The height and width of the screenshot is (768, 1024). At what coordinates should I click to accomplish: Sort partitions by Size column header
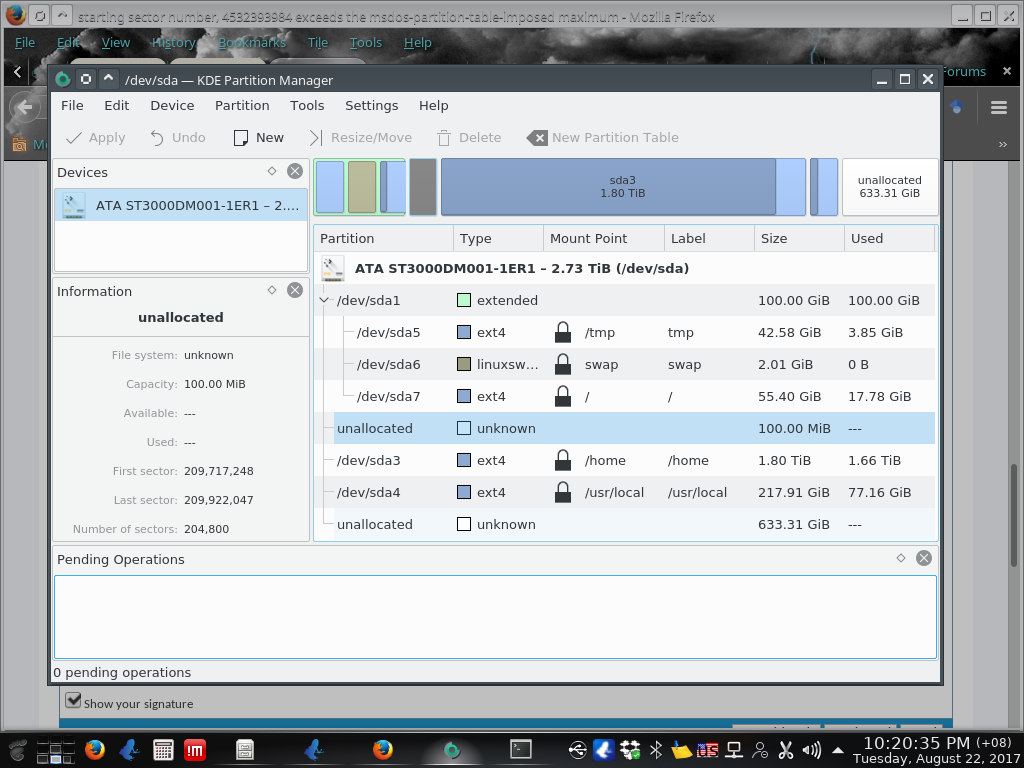[x=774, y=238]
